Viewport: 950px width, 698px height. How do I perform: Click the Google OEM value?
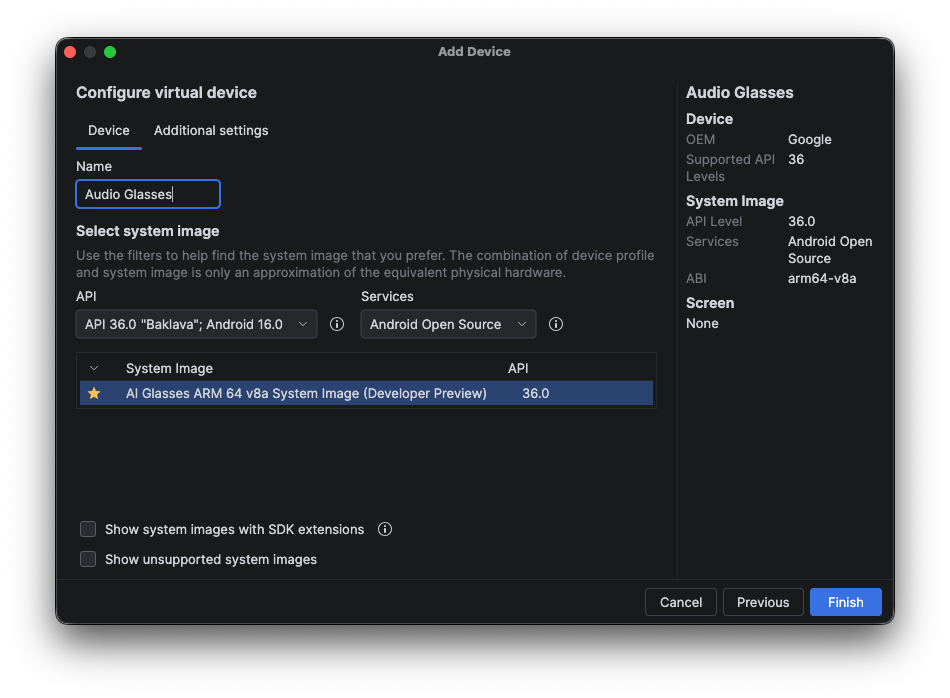809,139
